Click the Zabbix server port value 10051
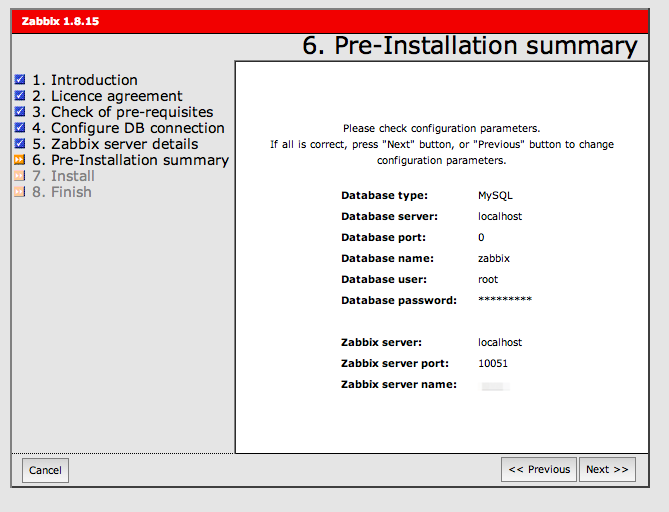The height and width of the screenshot is (512, 669). point(493,364)
